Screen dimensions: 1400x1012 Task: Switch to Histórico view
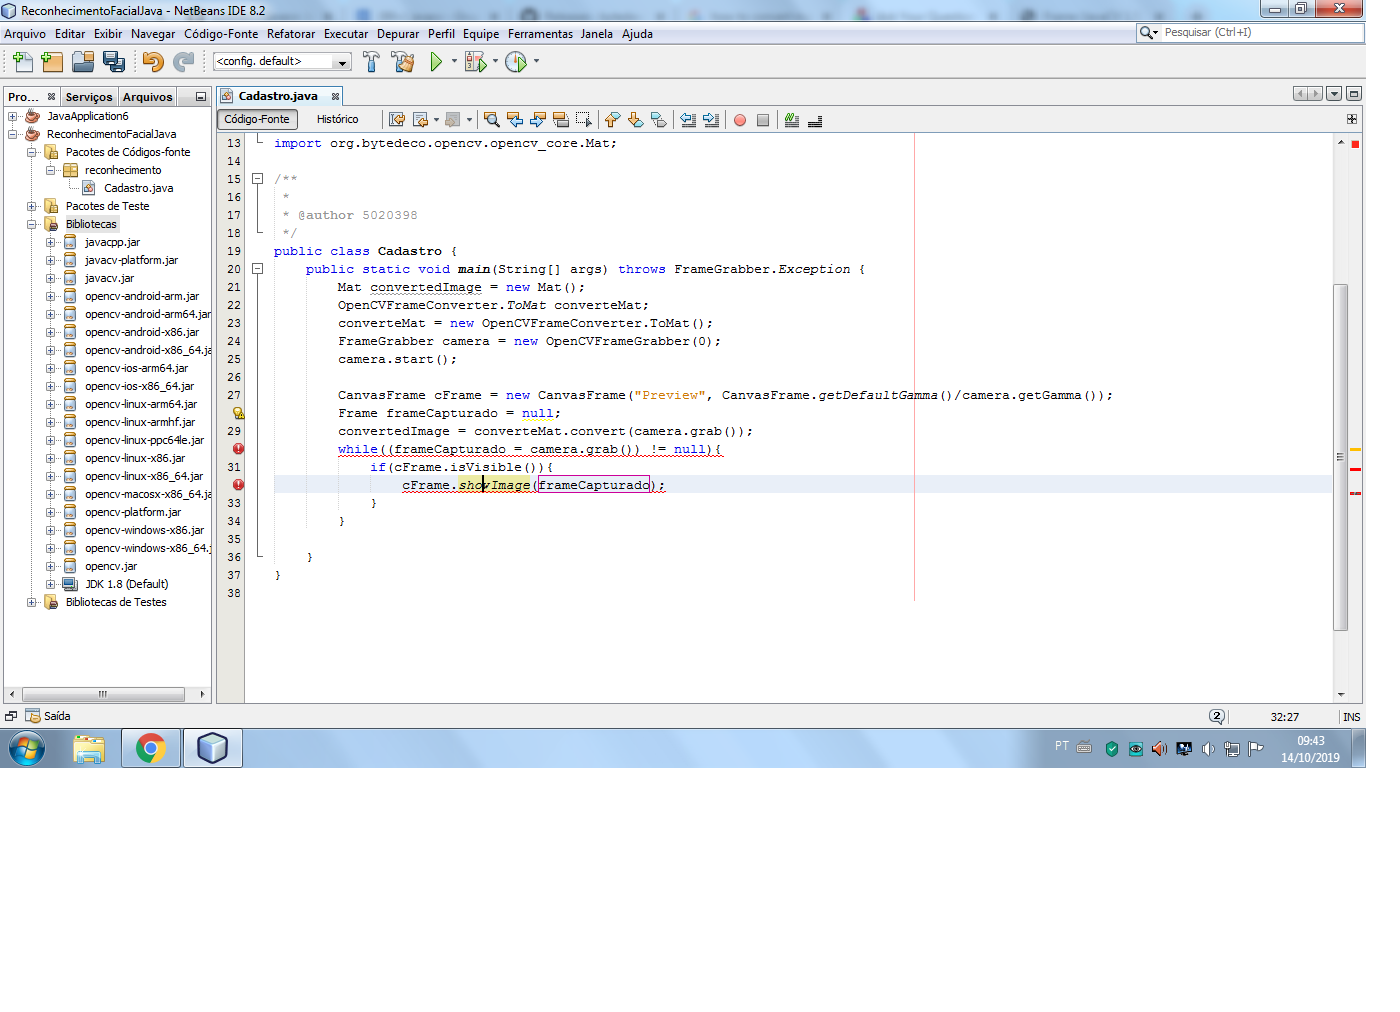click(x=337, y=119)
